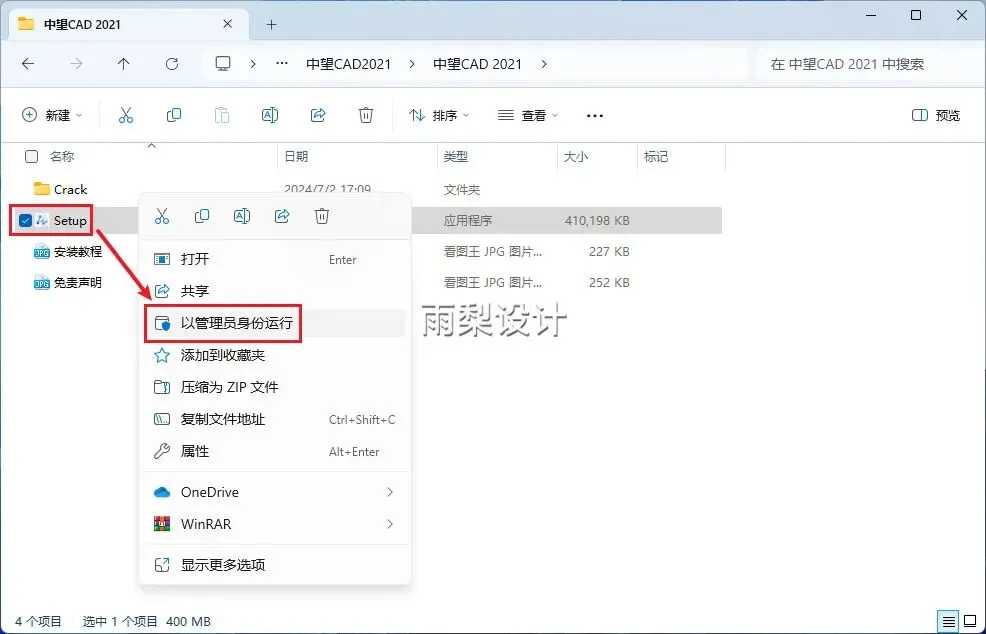Toggle the 预览 preview pane
986x634 pixels.
pyautogui.click(x=936, y=115)
